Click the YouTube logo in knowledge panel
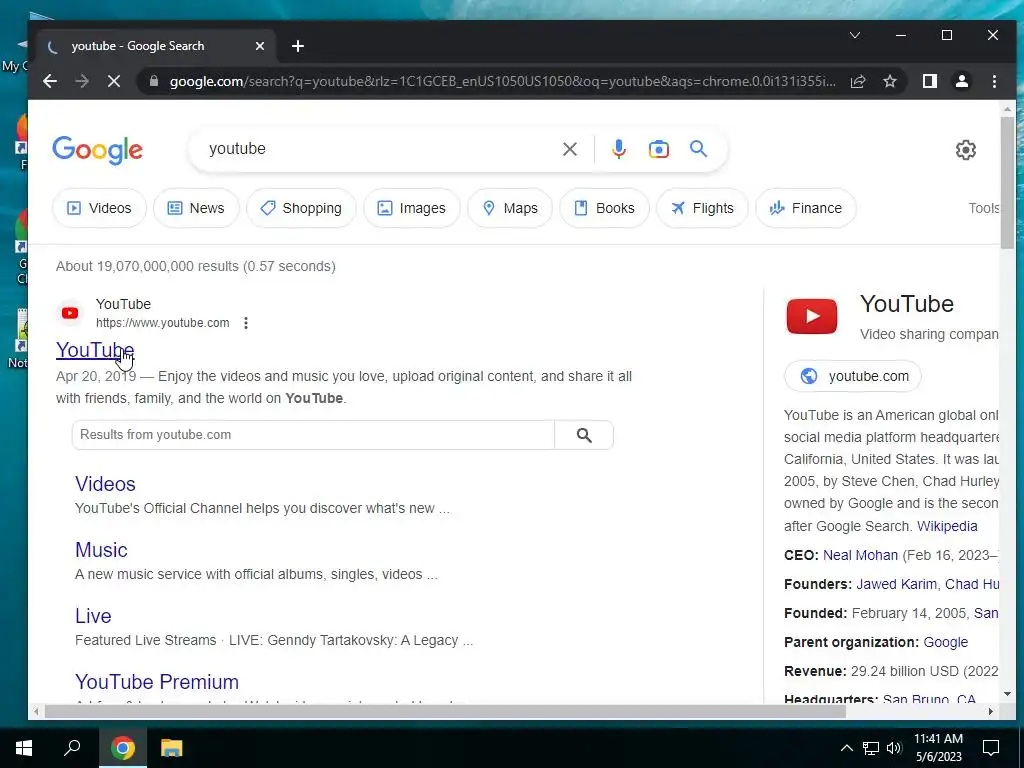1024x768 pixels. pos(812,316)
